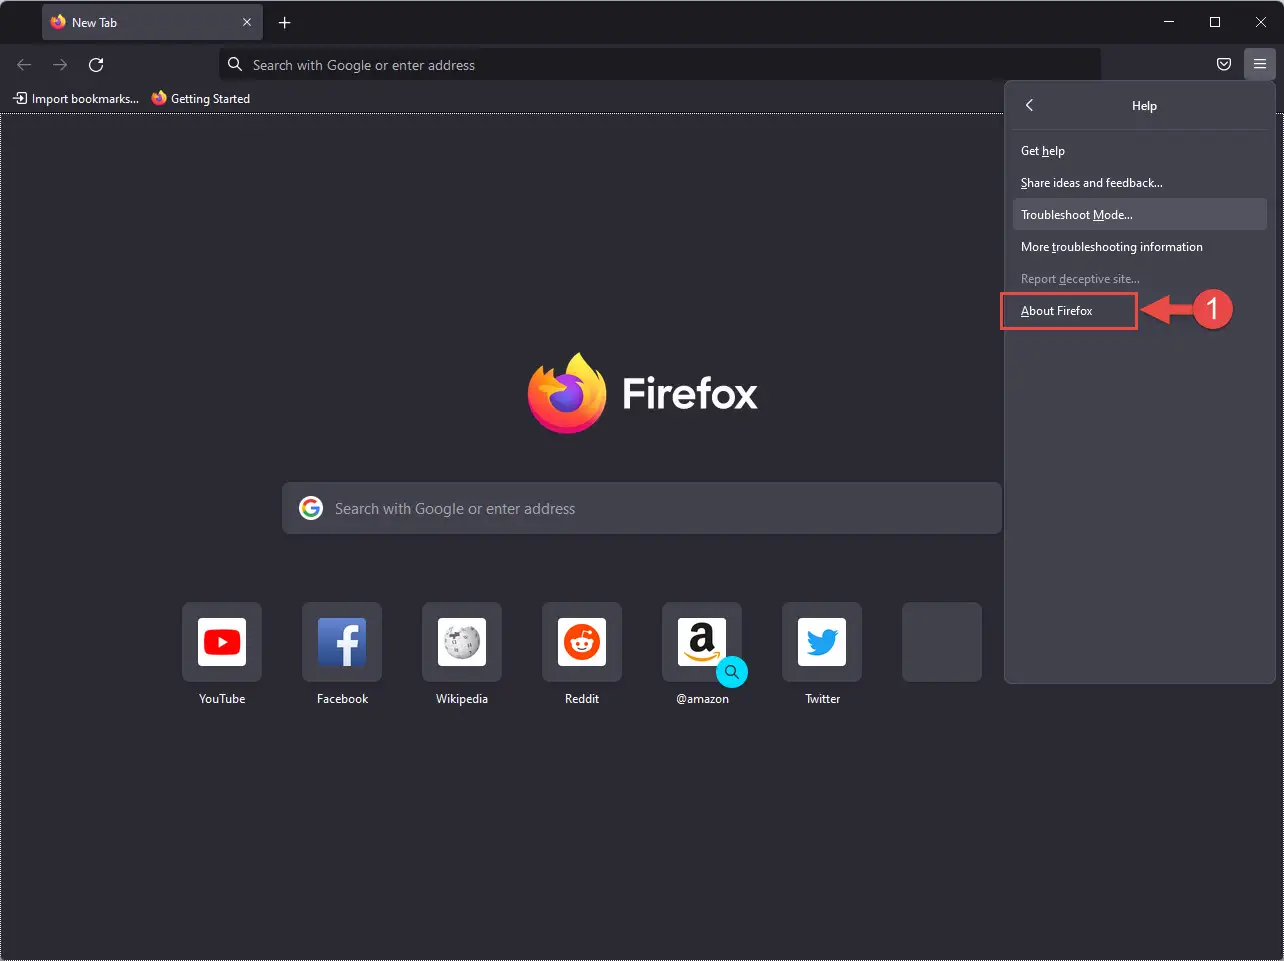Open the Firefox application menu hamburger icon
The width and height of the screenshot is (1284, 961).
[x=1260, y=64]
